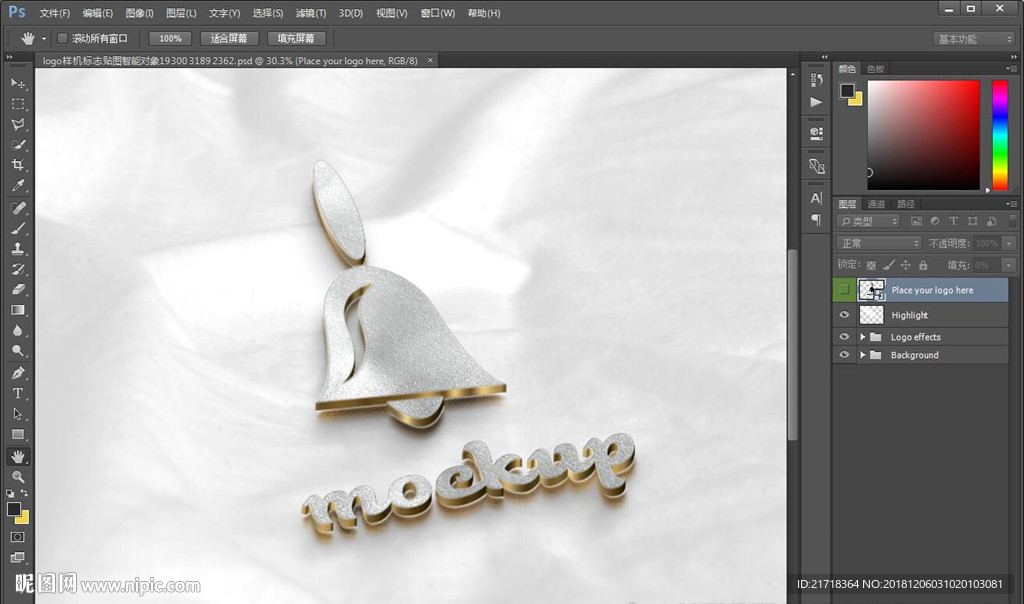Select the Lasso tool
1024x604 pixels.
(18, 124)
